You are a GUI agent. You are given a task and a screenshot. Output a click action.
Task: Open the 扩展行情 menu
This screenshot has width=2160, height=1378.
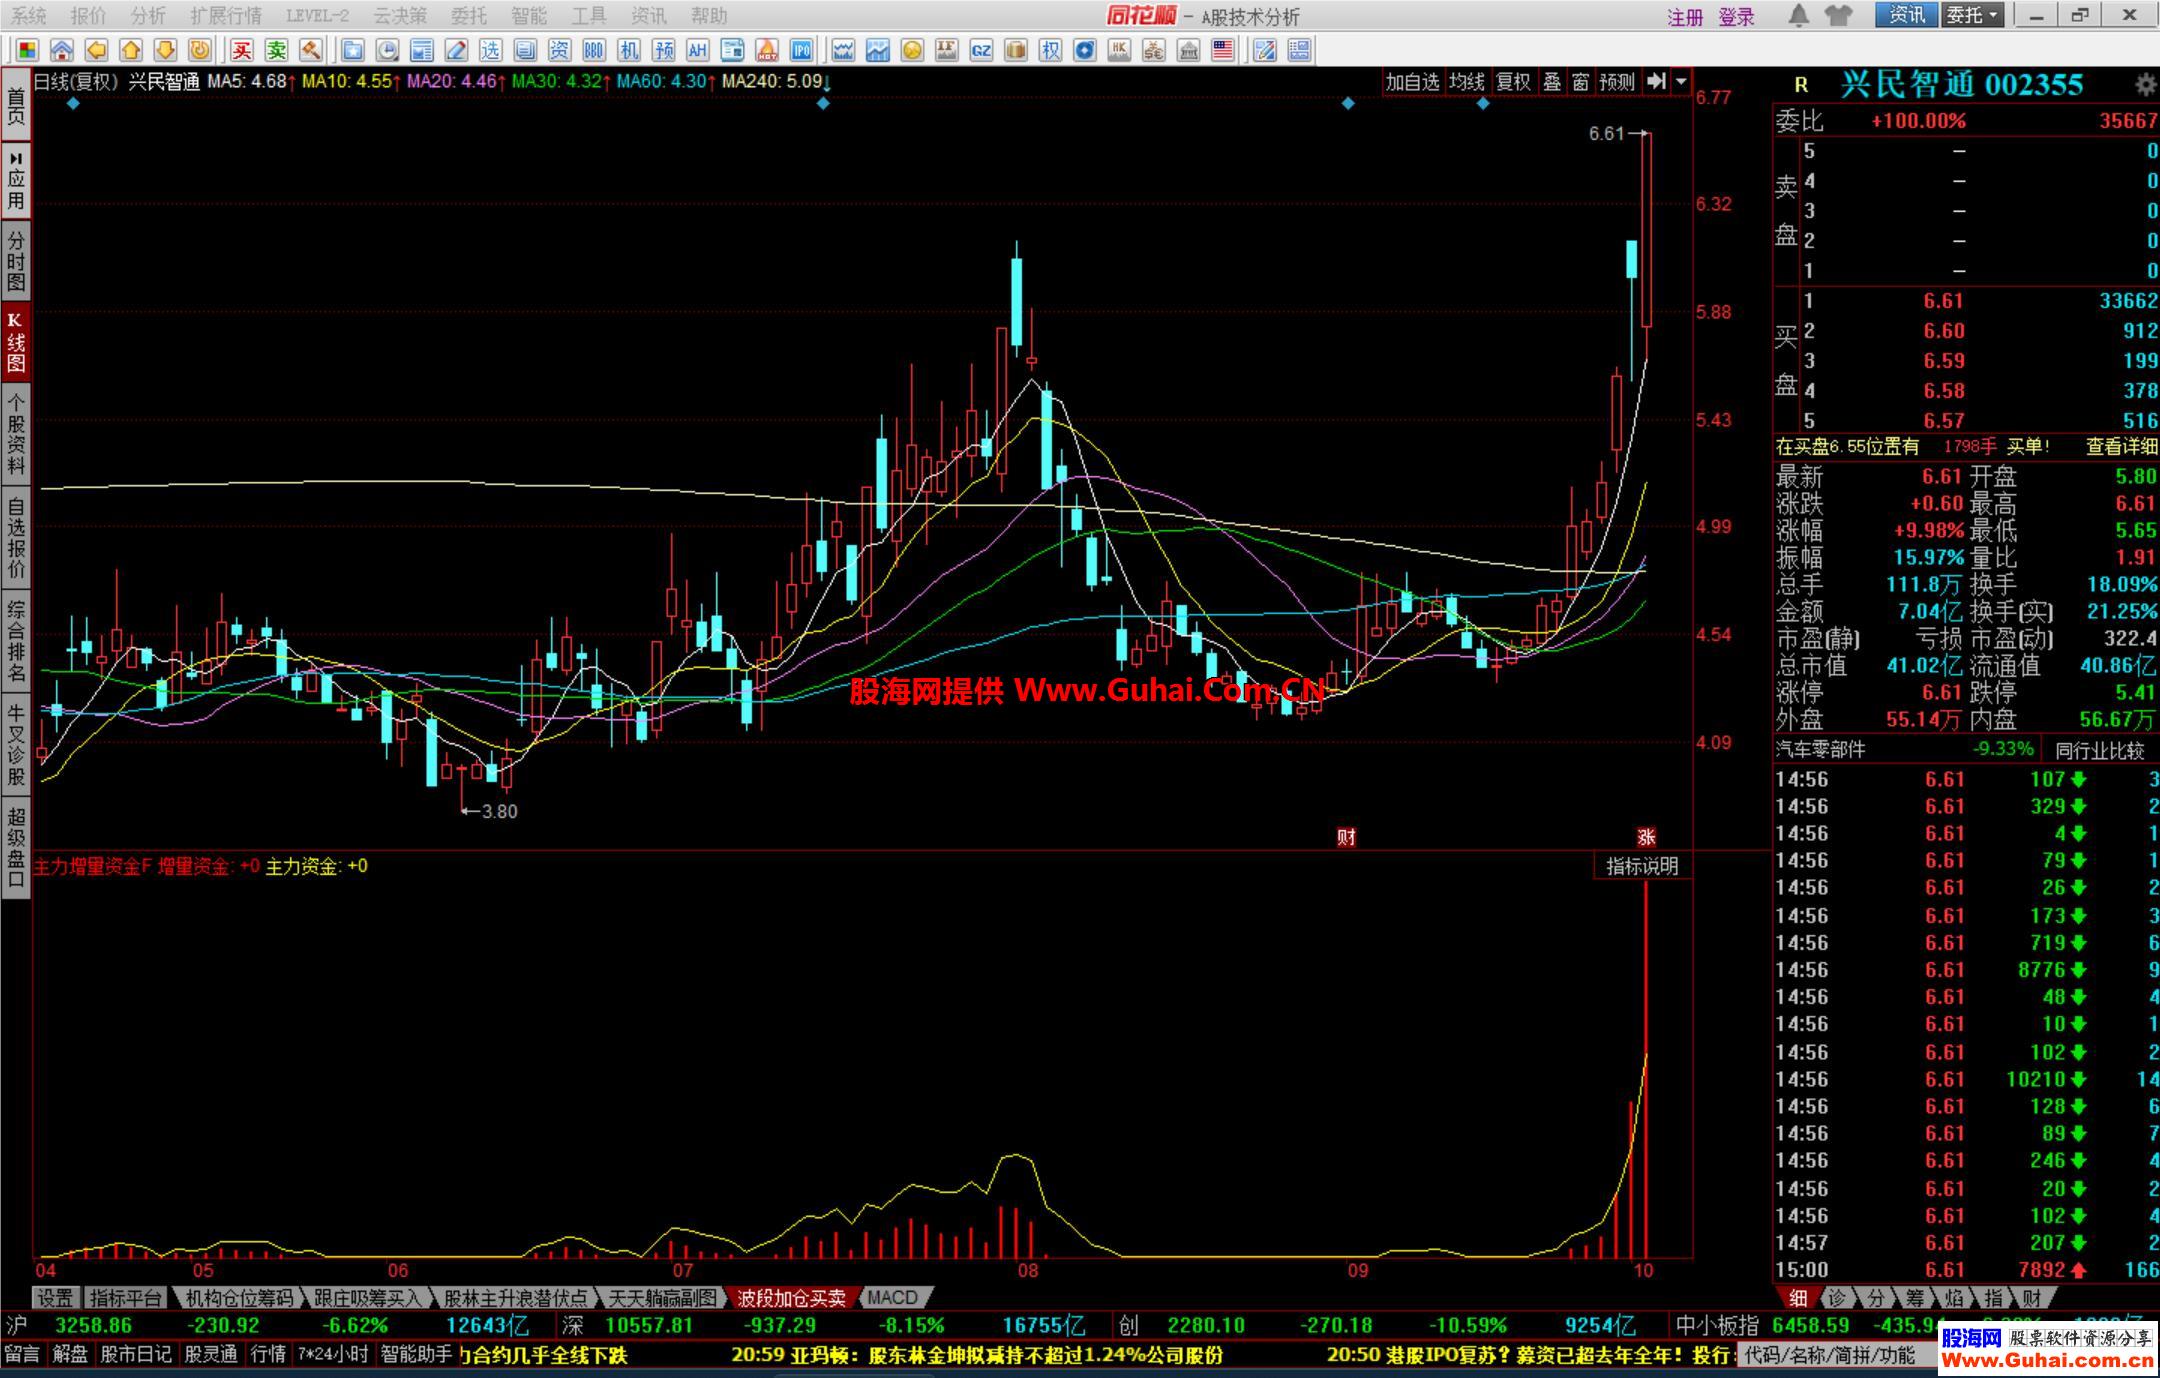pyautogui.click(x=226, y=16)
